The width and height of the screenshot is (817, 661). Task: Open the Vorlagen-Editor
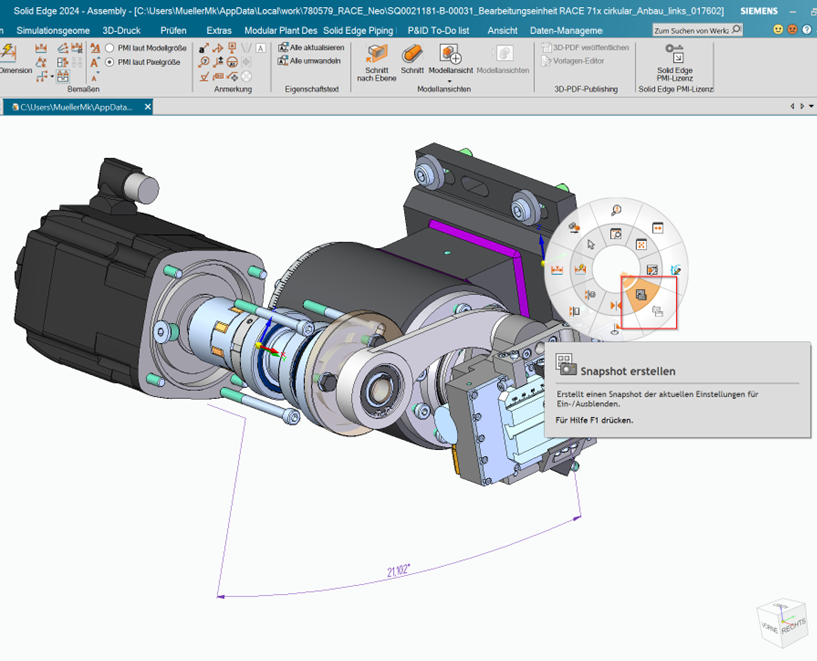tap(573, 61)
